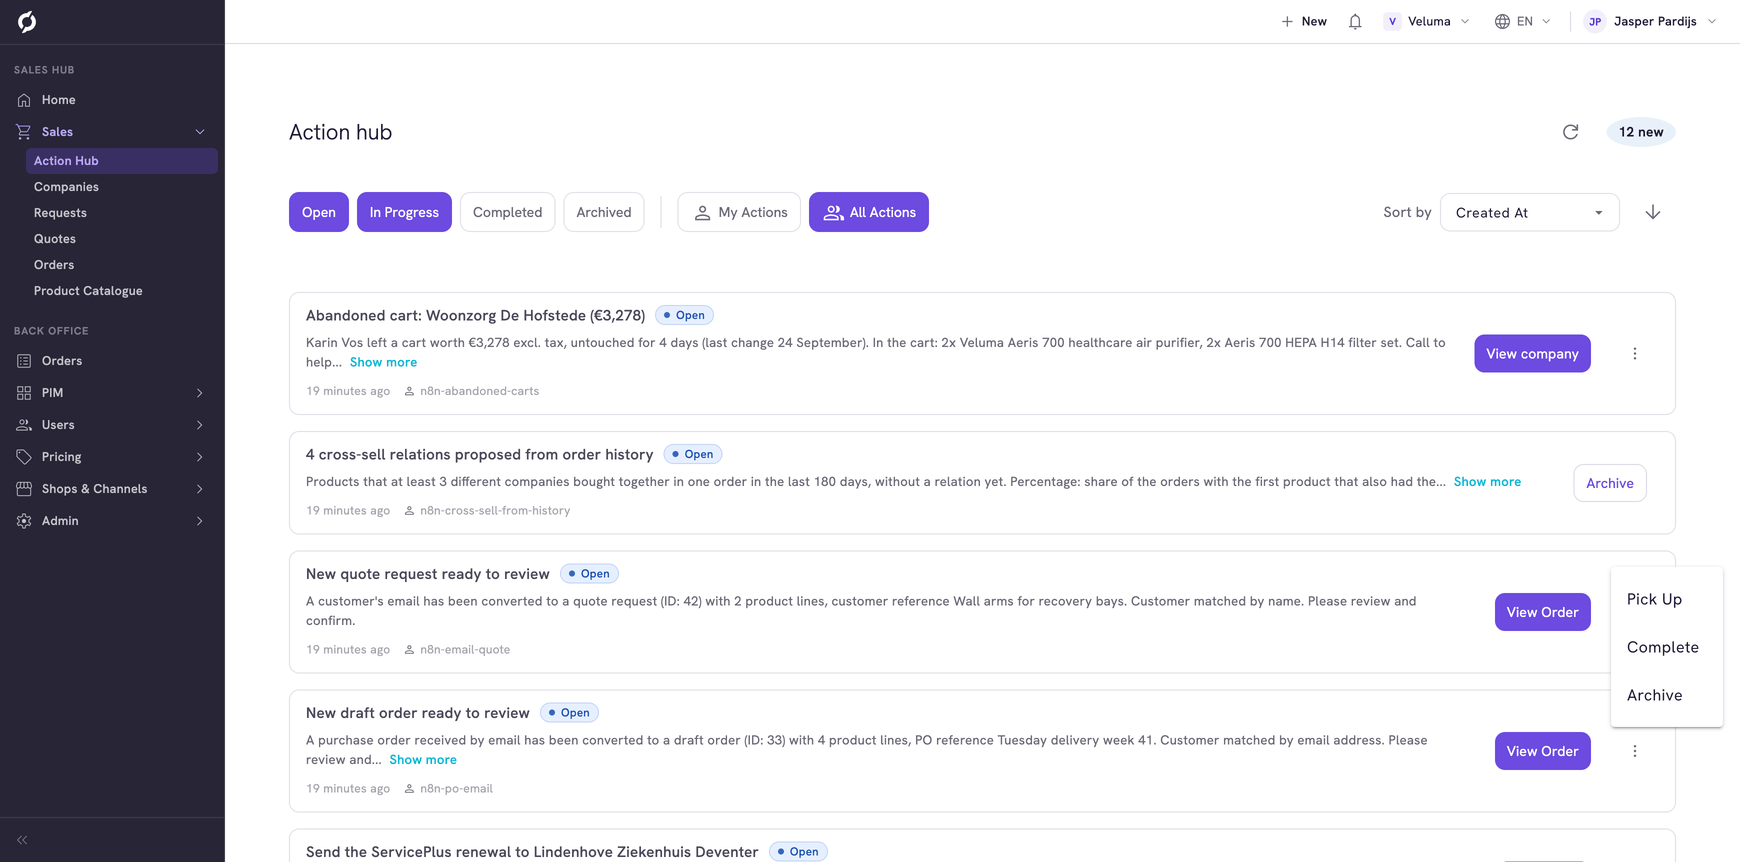Screen dimensions: 1740x862
Task: Choose Complete from the context menu
Action: point(1667,647)
